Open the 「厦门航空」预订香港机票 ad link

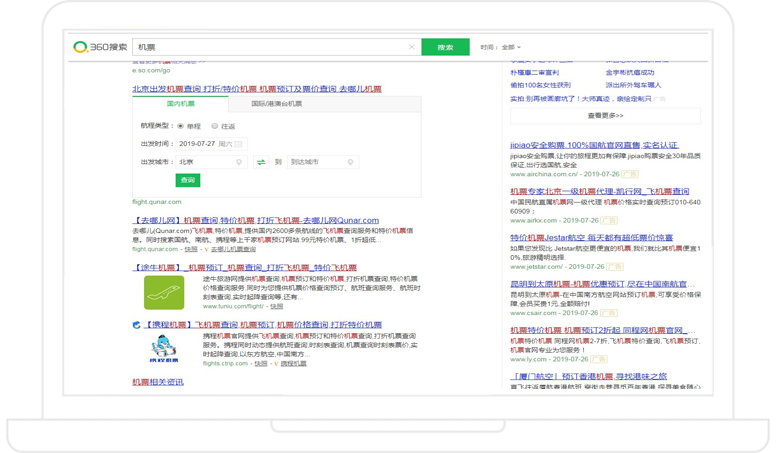click(x=588, y=376)
